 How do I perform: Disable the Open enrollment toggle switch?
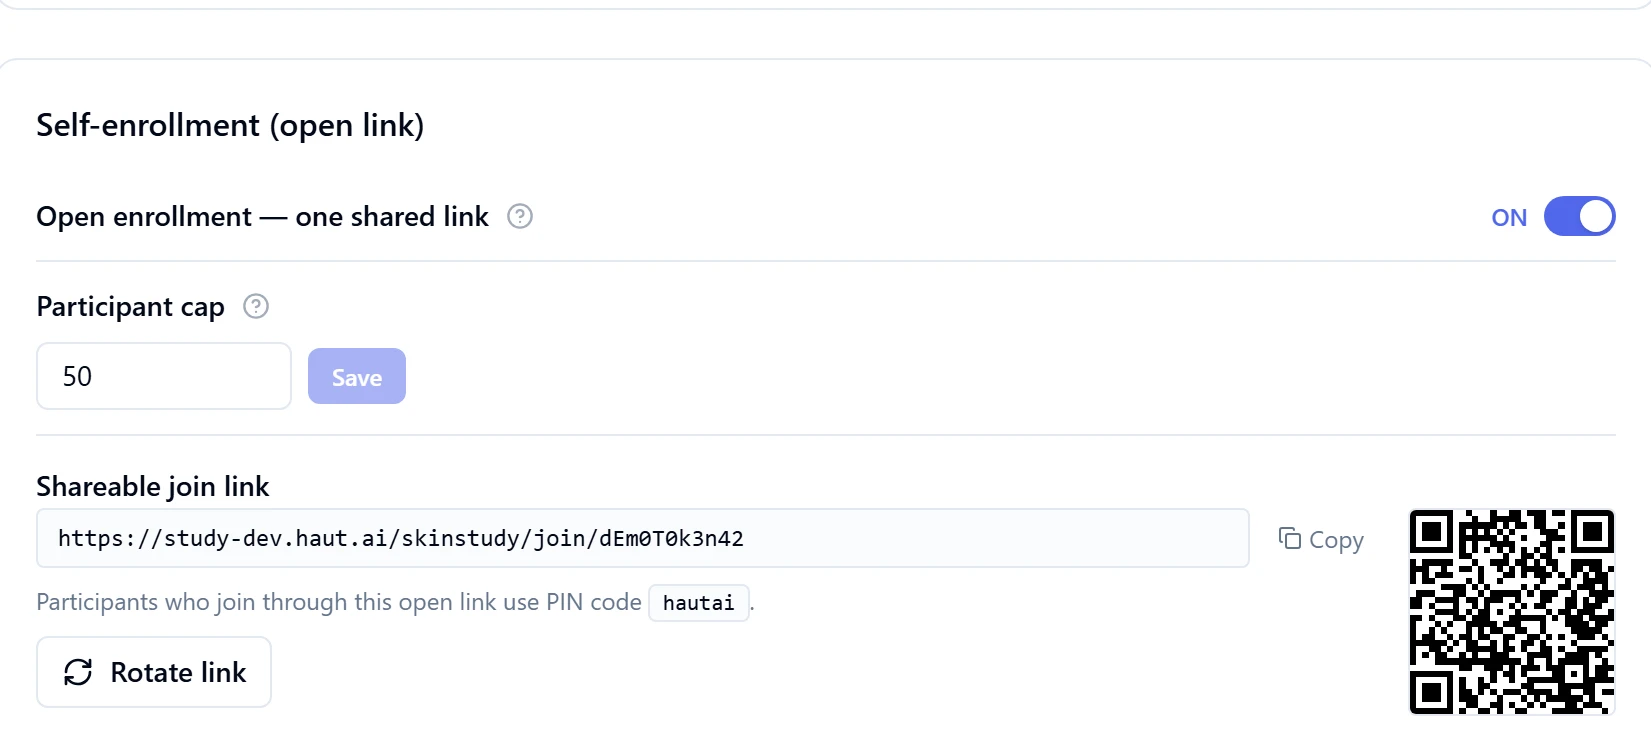pyautogui.click(x=1580, y=216)
